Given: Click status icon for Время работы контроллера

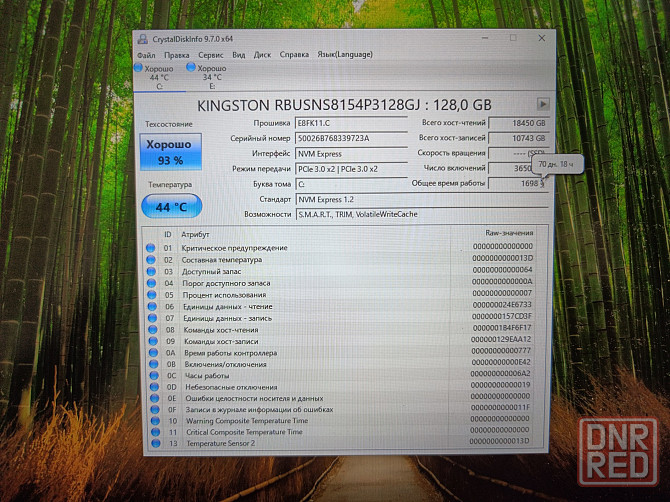Looking at the screenshot, I should (153, 353).
